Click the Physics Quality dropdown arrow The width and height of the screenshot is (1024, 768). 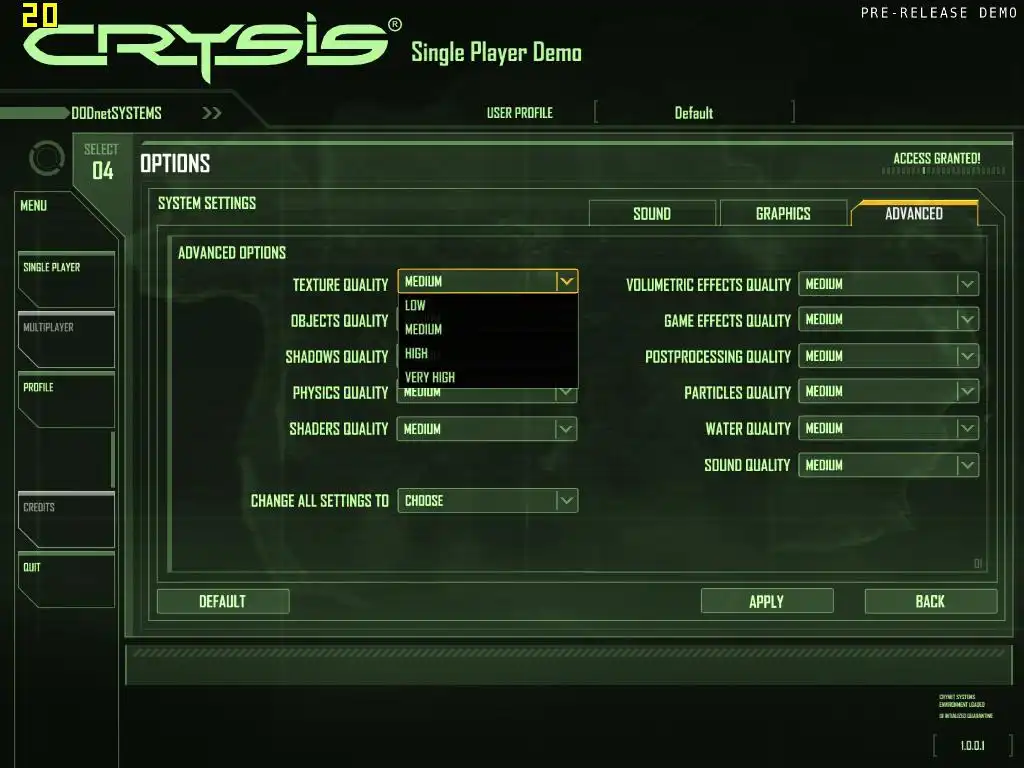(x=566, y=392)
